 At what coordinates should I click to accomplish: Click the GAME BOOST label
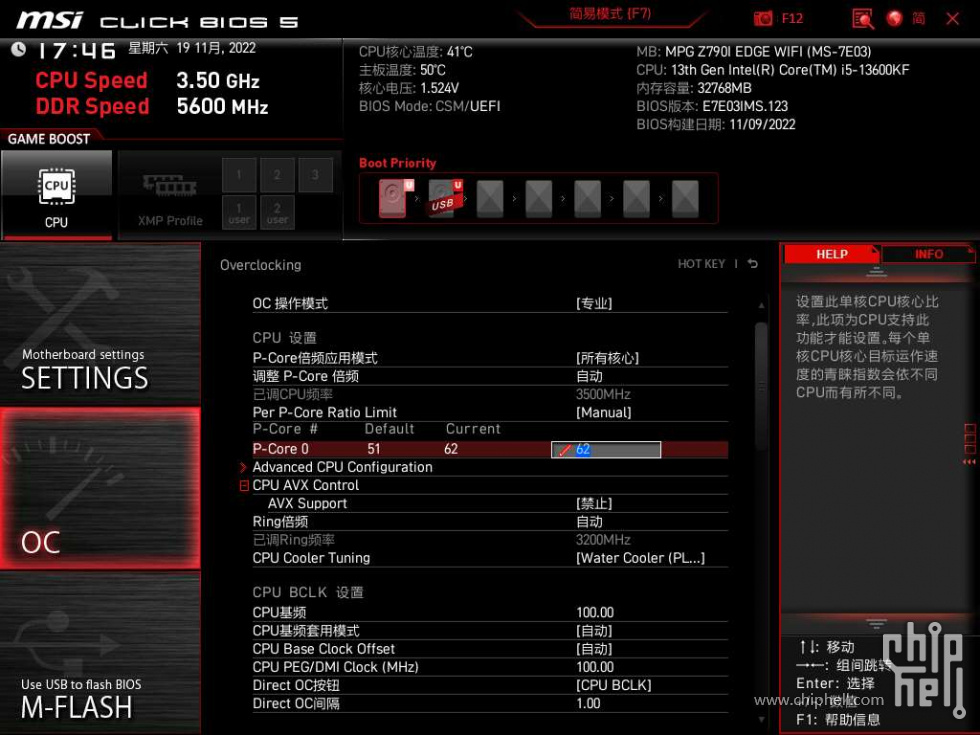[49, 139]
